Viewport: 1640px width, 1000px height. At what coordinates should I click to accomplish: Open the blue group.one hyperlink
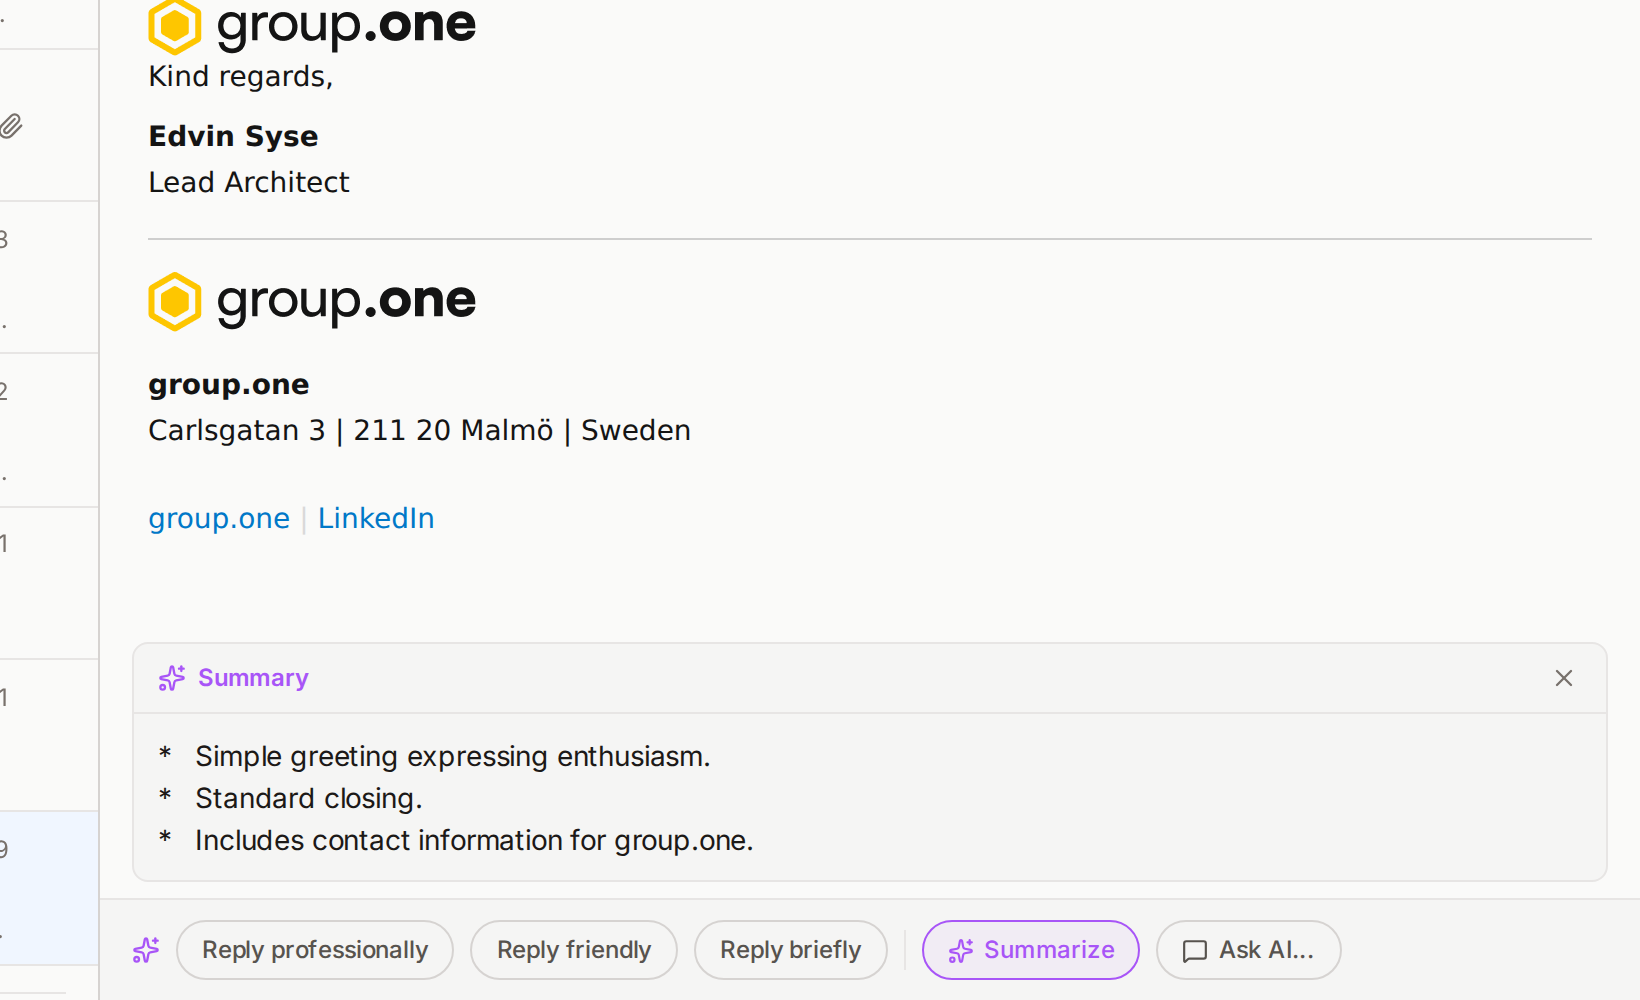coord(219,518)
